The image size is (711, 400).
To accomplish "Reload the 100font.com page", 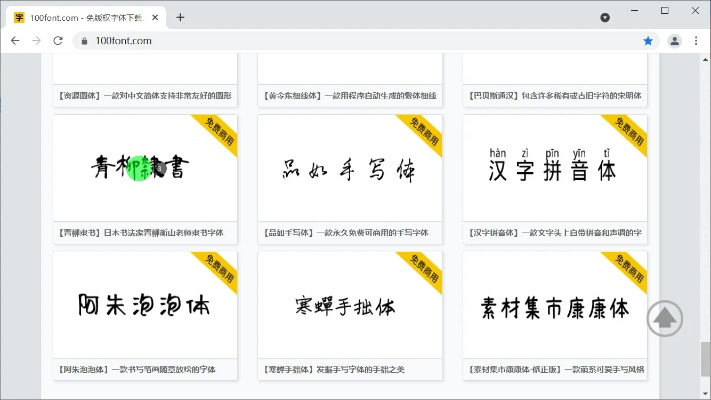I will [58, 41].
